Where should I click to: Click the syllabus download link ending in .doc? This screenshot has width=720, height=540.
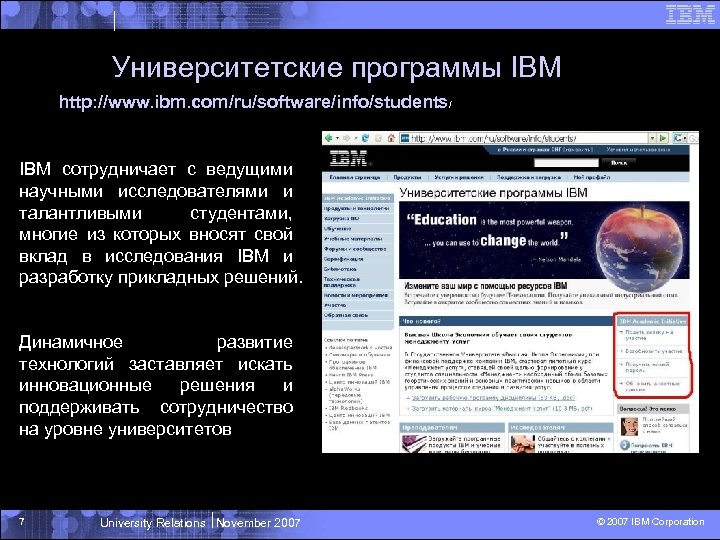(x=493, y=398)
